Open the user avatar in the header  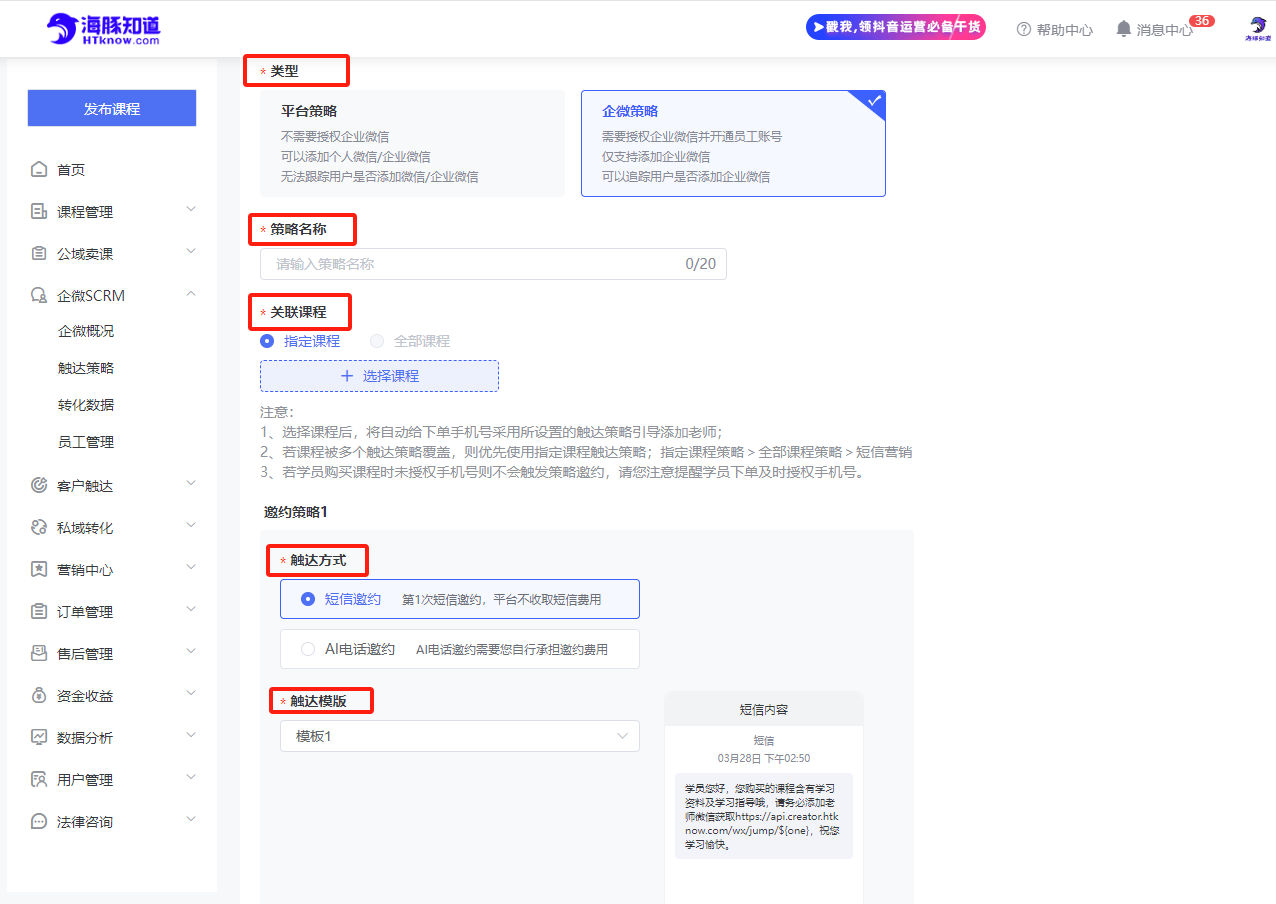[1257, 29]
